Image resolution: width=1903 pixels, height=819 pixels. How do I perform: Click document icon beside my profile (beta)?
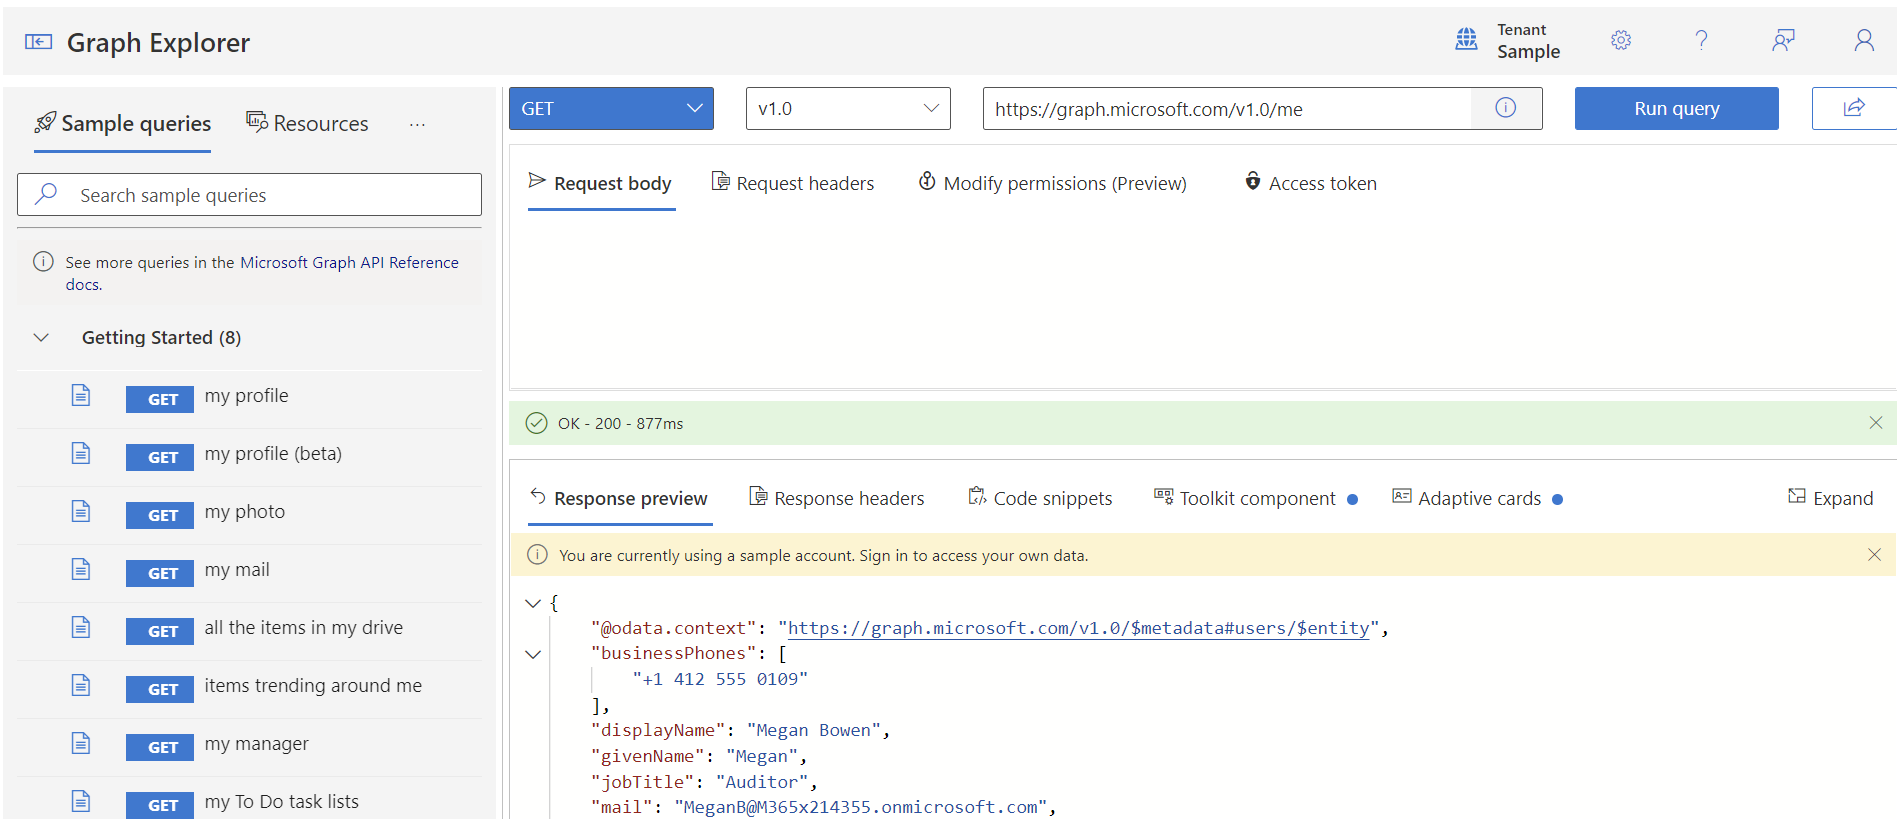pos(81,453)
